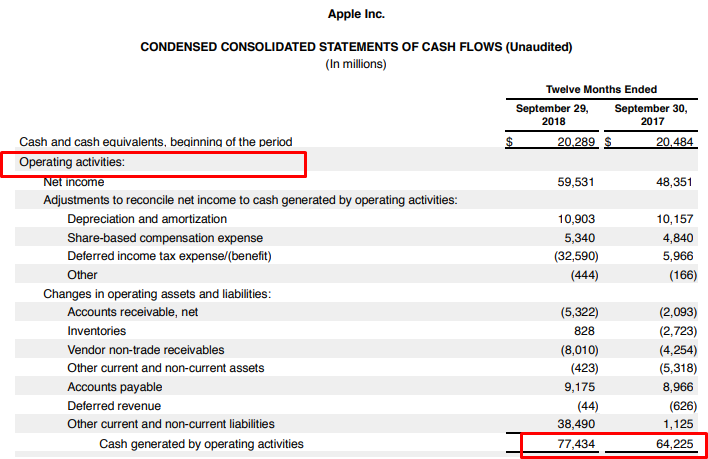Click 'Adjustments to reconcile net income' line
Viewport: 708px width, 459px height.
(250, 200)
